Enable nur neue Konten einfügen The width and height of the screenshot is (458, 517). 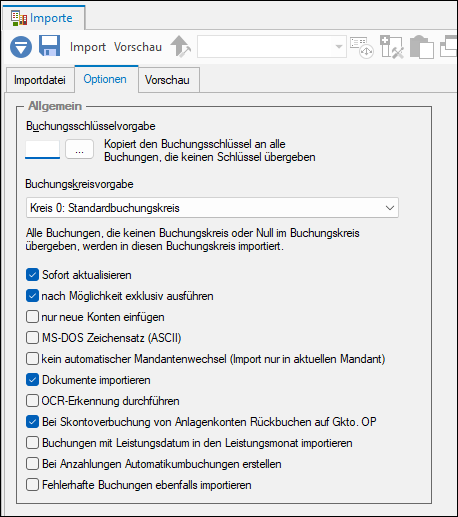tap(32, 317)
